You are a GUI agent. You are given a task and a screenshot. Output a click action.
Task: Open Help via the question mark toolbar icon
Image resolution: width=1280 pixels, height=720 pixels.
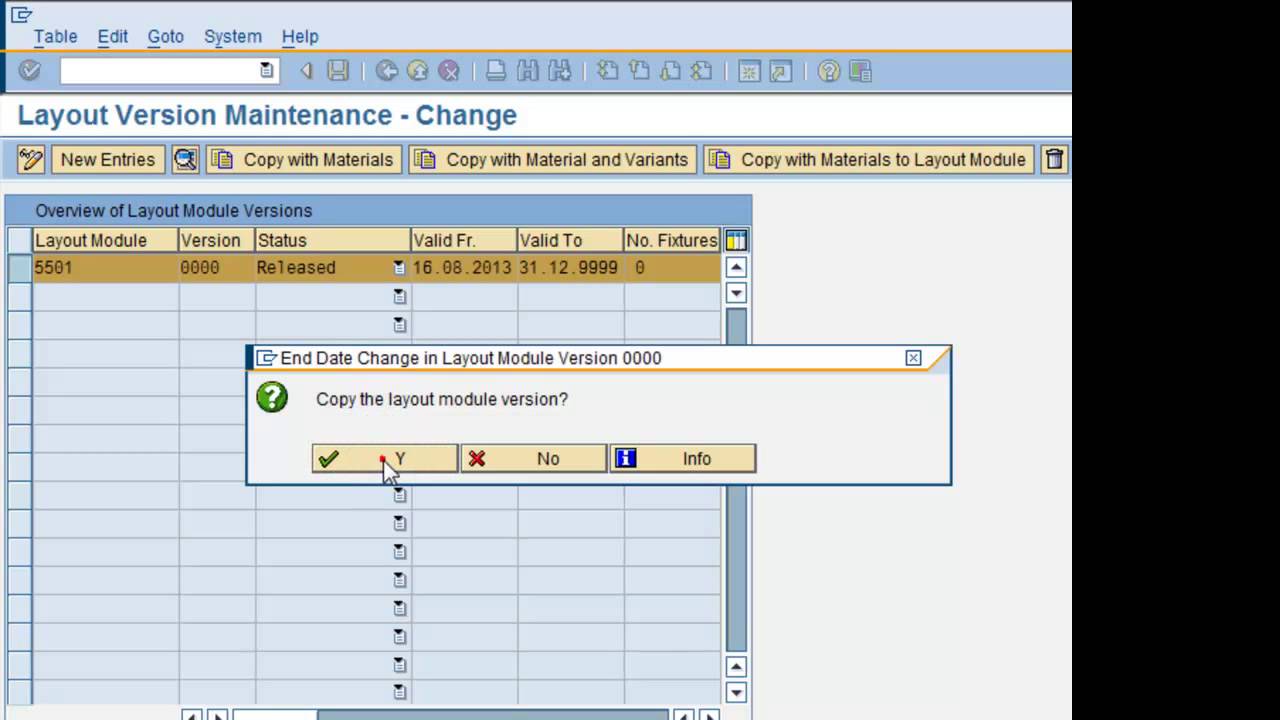(828, 71)
